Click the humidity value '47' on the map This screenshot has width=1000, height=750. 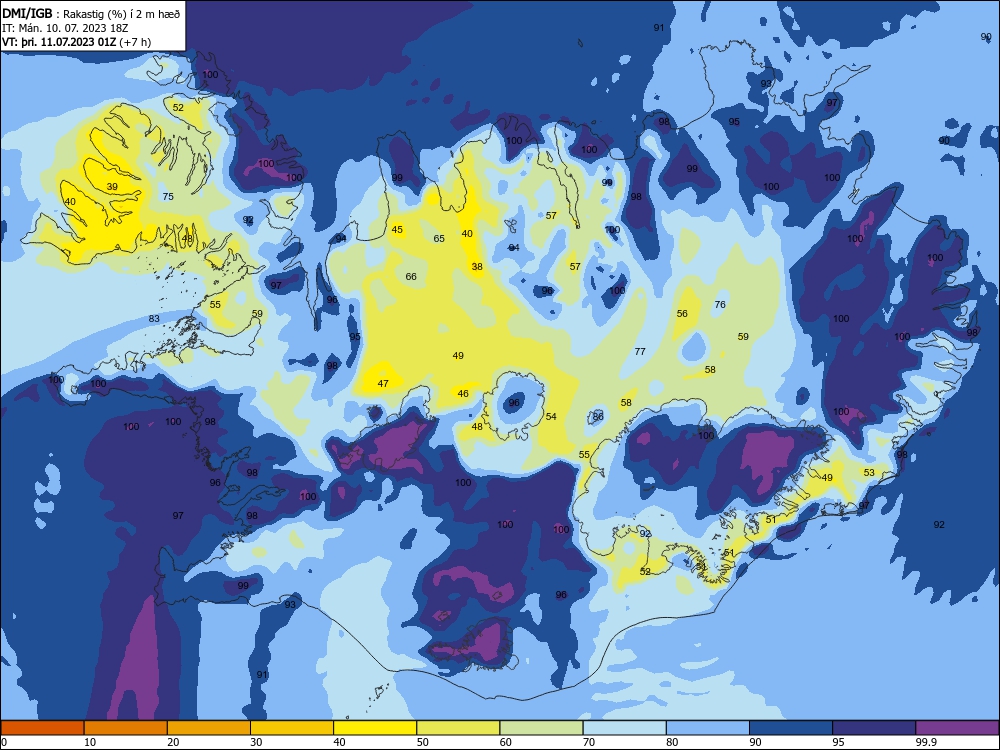[x=383, y=383]
